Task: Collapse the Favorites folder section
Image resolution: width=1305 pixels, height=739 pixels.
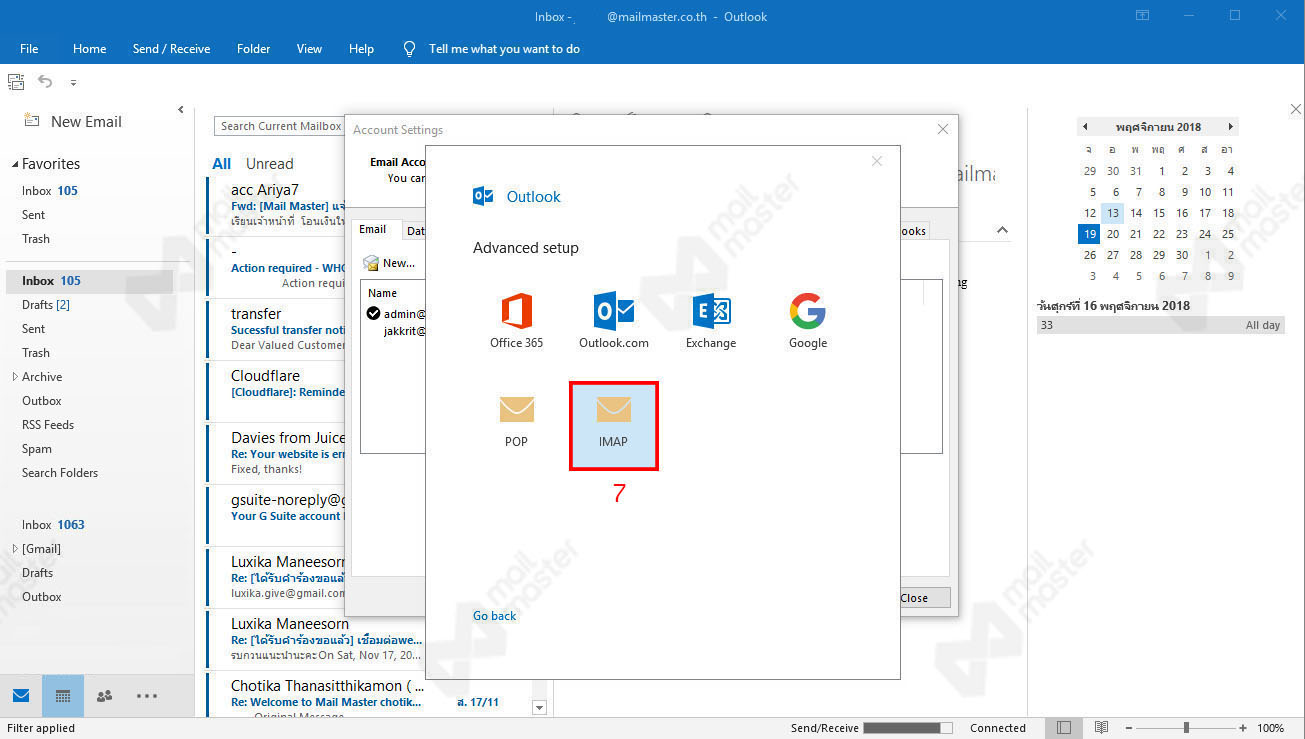Action: click(14, 163)
